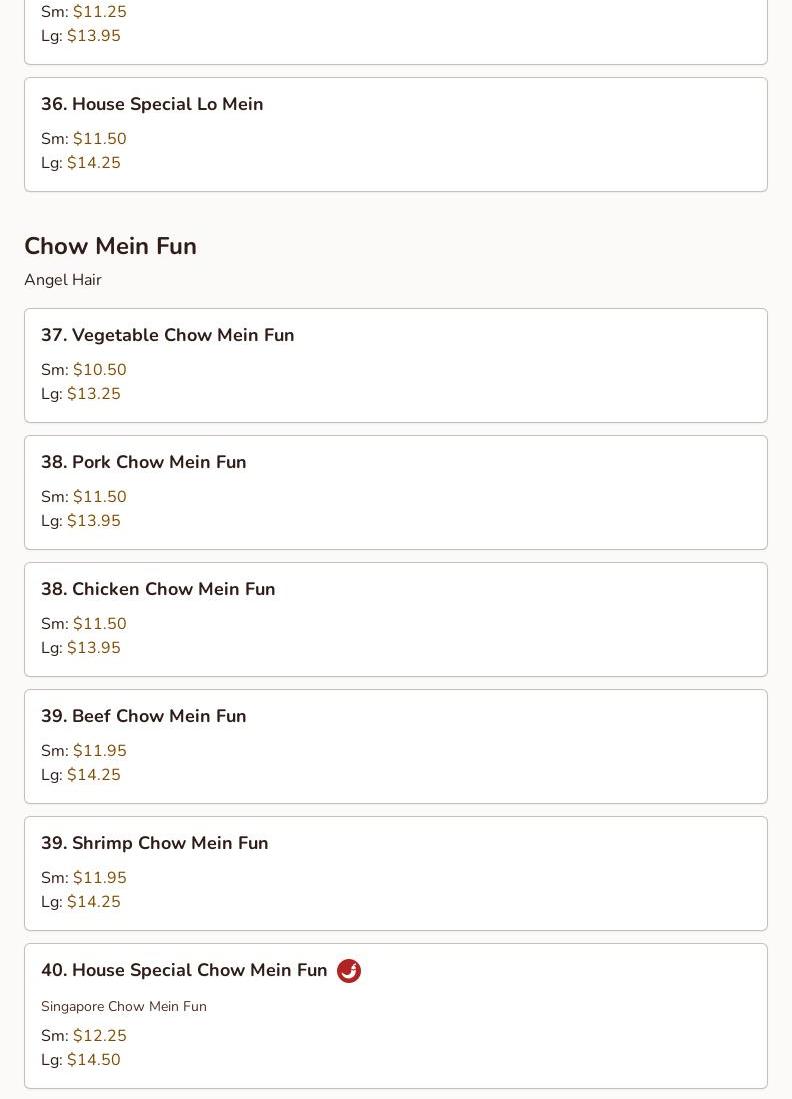This screenshot has height=1099, width=792.
Task: Open 38. Chicken Chow Mein Fun card
Action: (x=396, y=620)
